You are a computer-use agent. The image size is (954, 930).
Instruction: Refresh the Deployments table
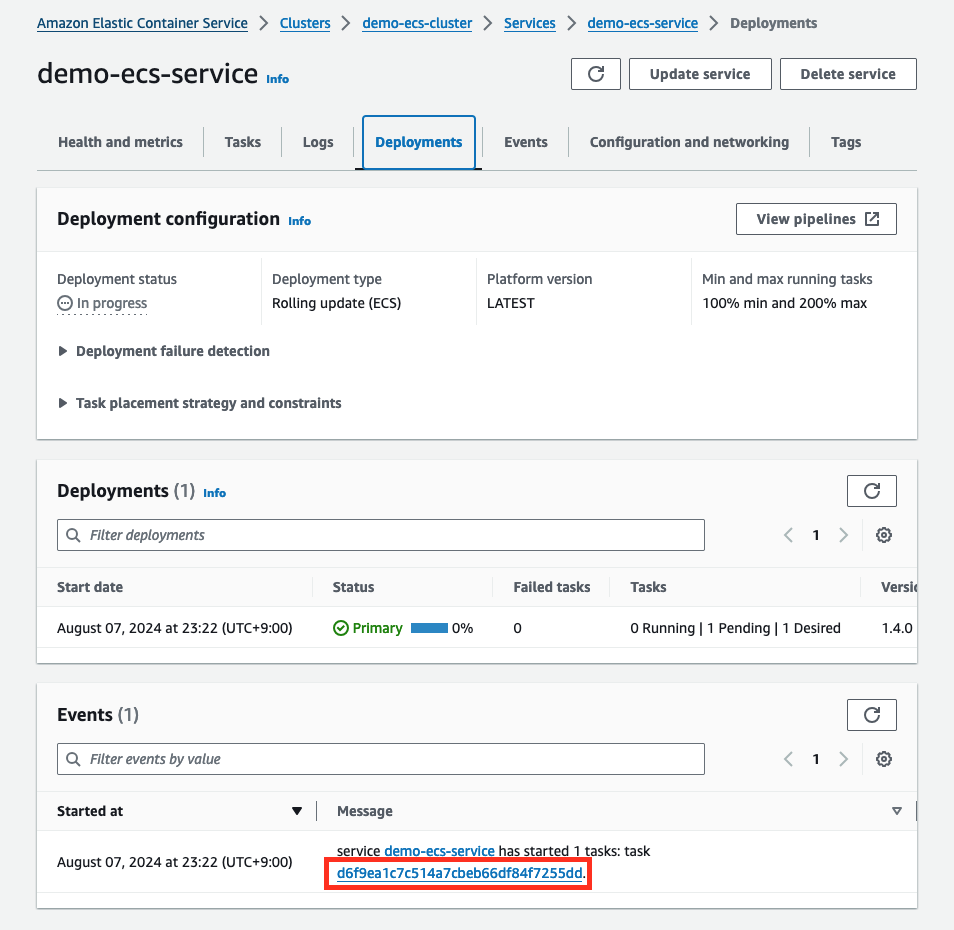click(871, 491)
